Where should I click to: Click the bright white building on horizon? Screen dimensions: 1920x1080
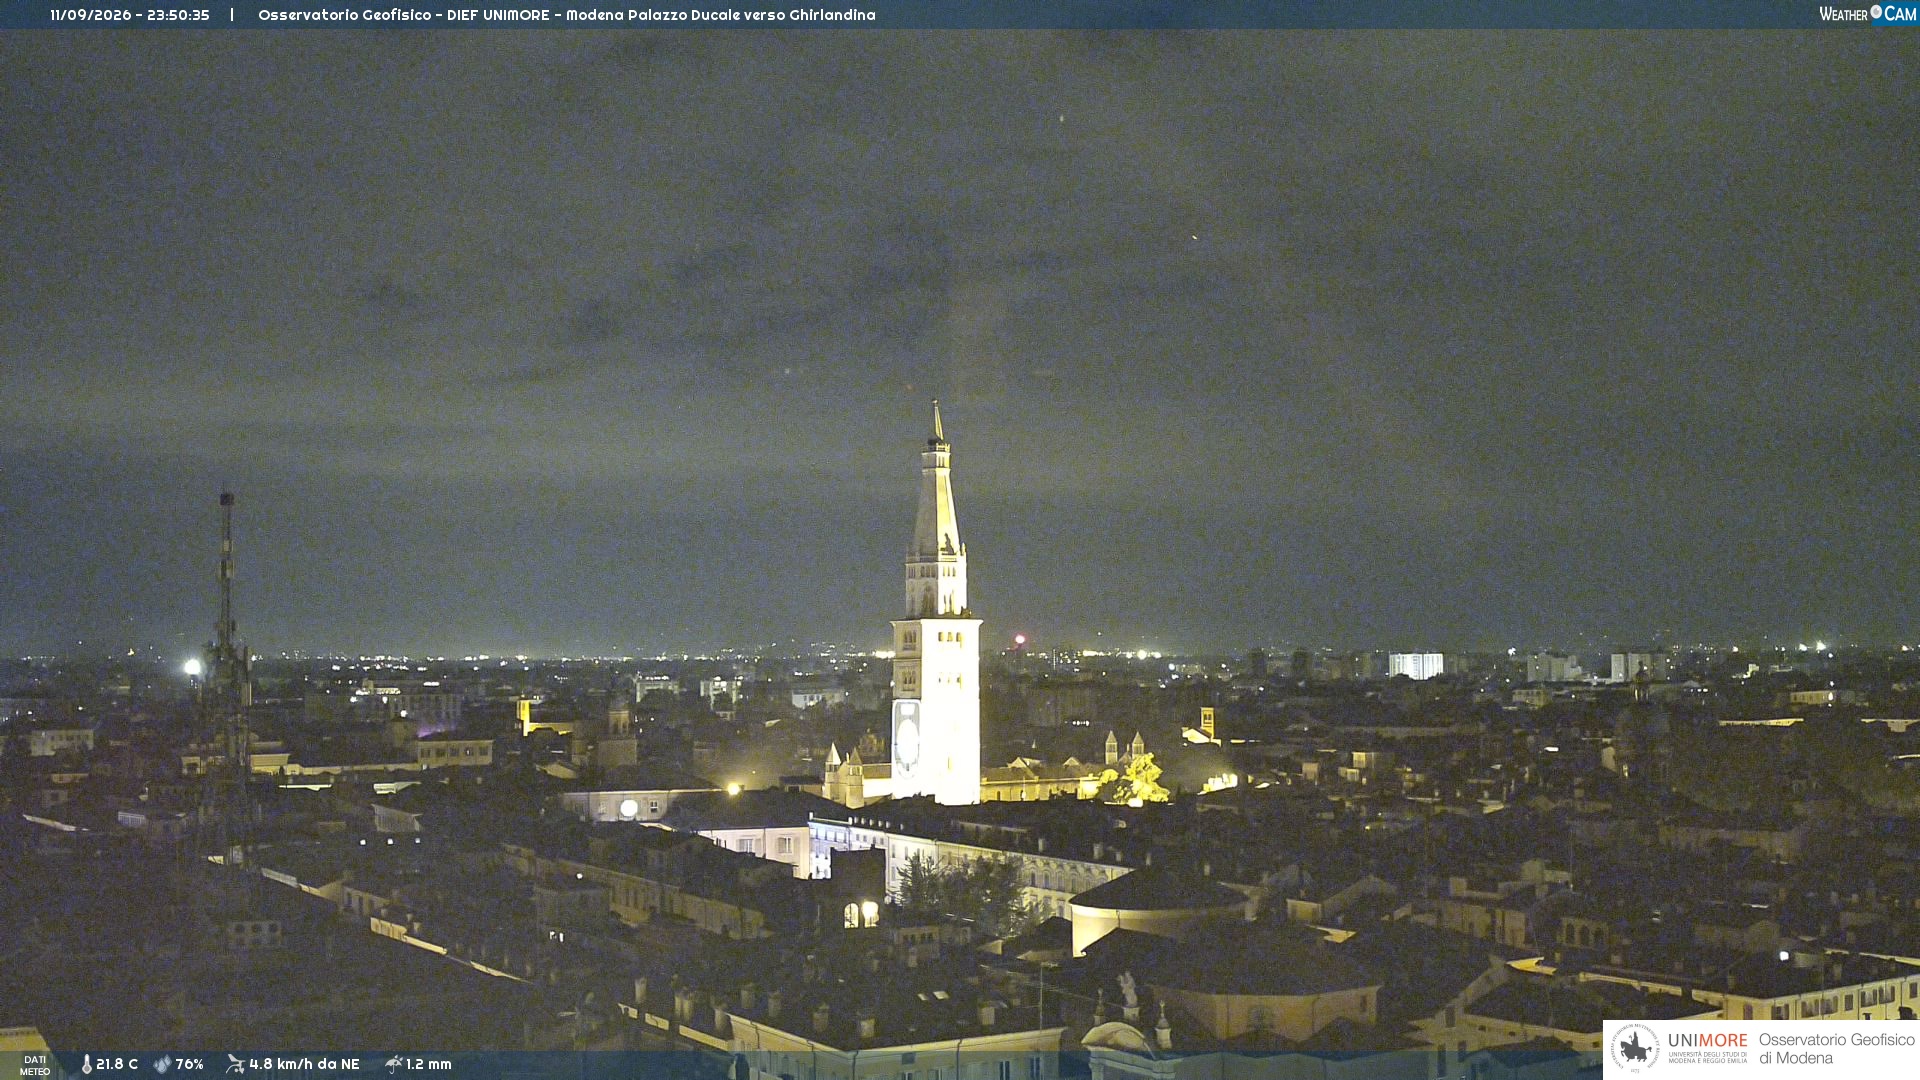click(1416, 666)
